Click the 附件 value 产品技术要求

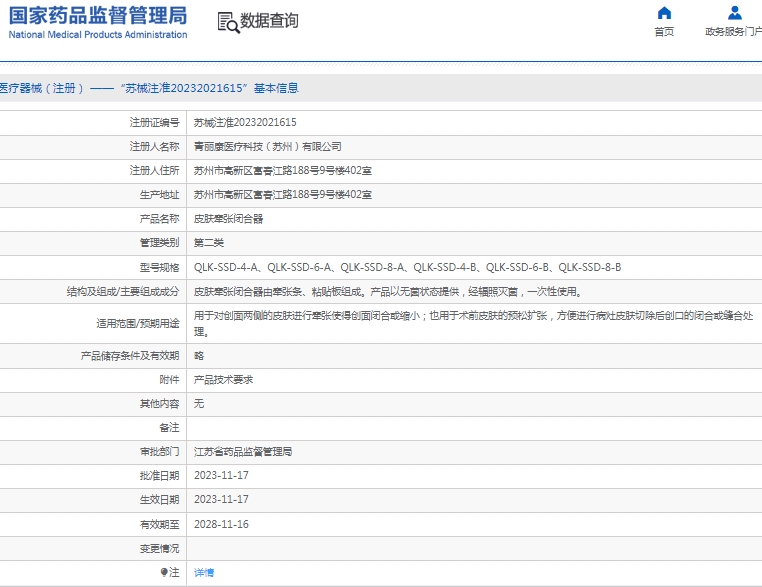click(224, 380)
